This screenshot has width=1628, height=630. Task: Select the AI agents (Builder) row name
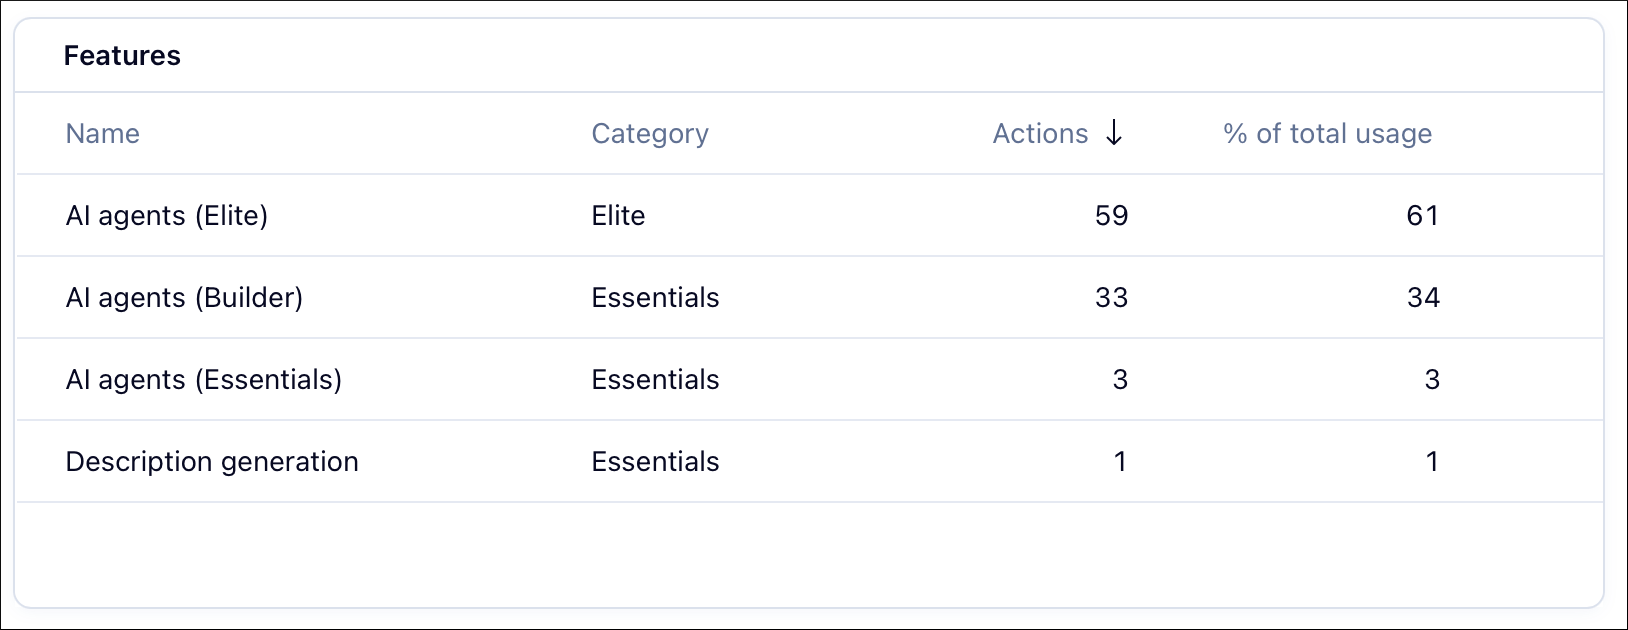click(184, 298)
